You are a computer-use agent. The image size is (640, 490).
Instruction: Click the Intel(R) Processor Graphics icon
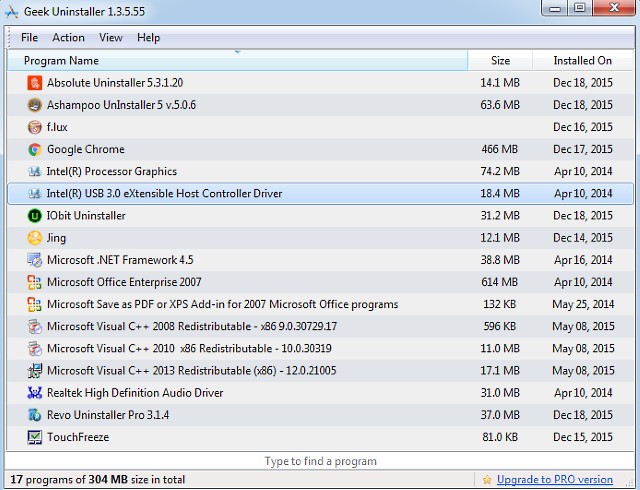click(35, 172)
